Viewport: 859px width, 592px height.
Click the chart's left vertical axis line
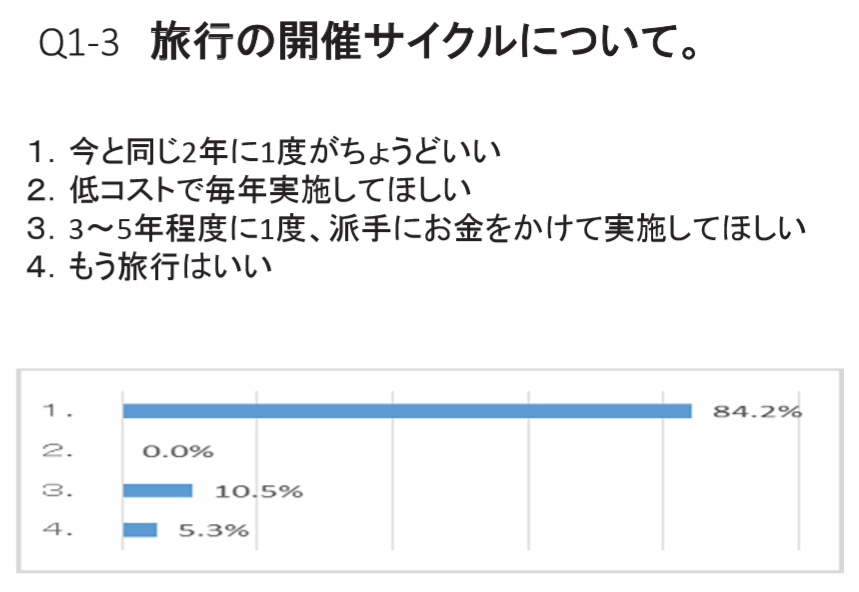[x=122, y=470]
